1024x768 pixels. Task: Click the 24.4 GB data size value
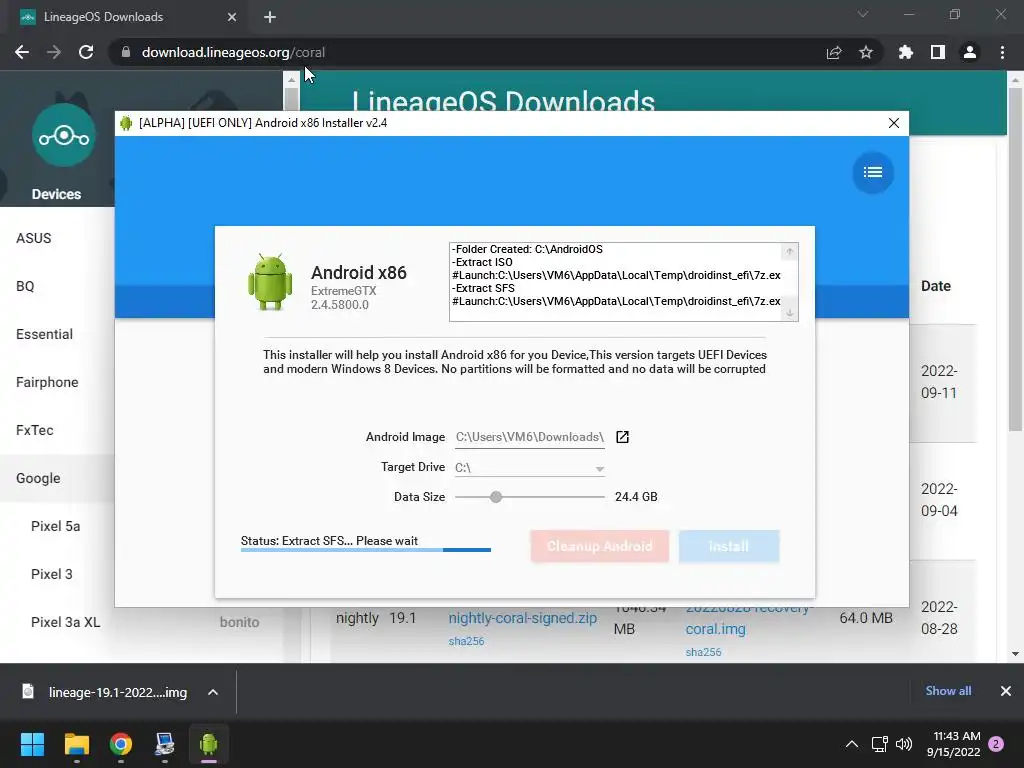tap(636, 497)
